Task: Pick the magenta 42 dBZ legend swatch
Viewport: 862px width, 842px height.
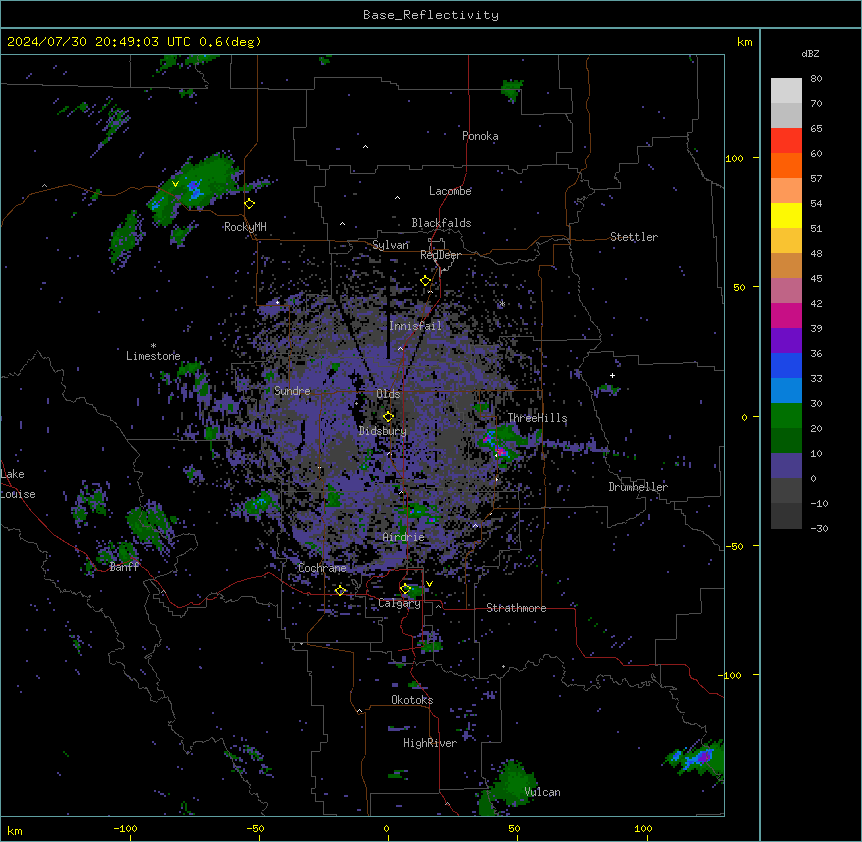Action: point(786,315)
